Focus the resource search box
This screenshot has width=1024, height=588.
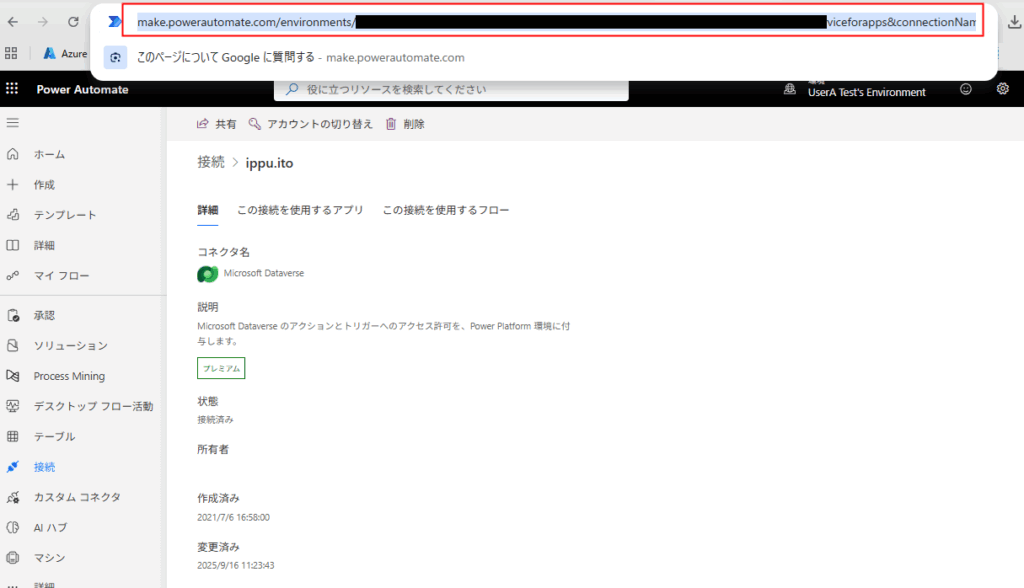click(451, 90)
